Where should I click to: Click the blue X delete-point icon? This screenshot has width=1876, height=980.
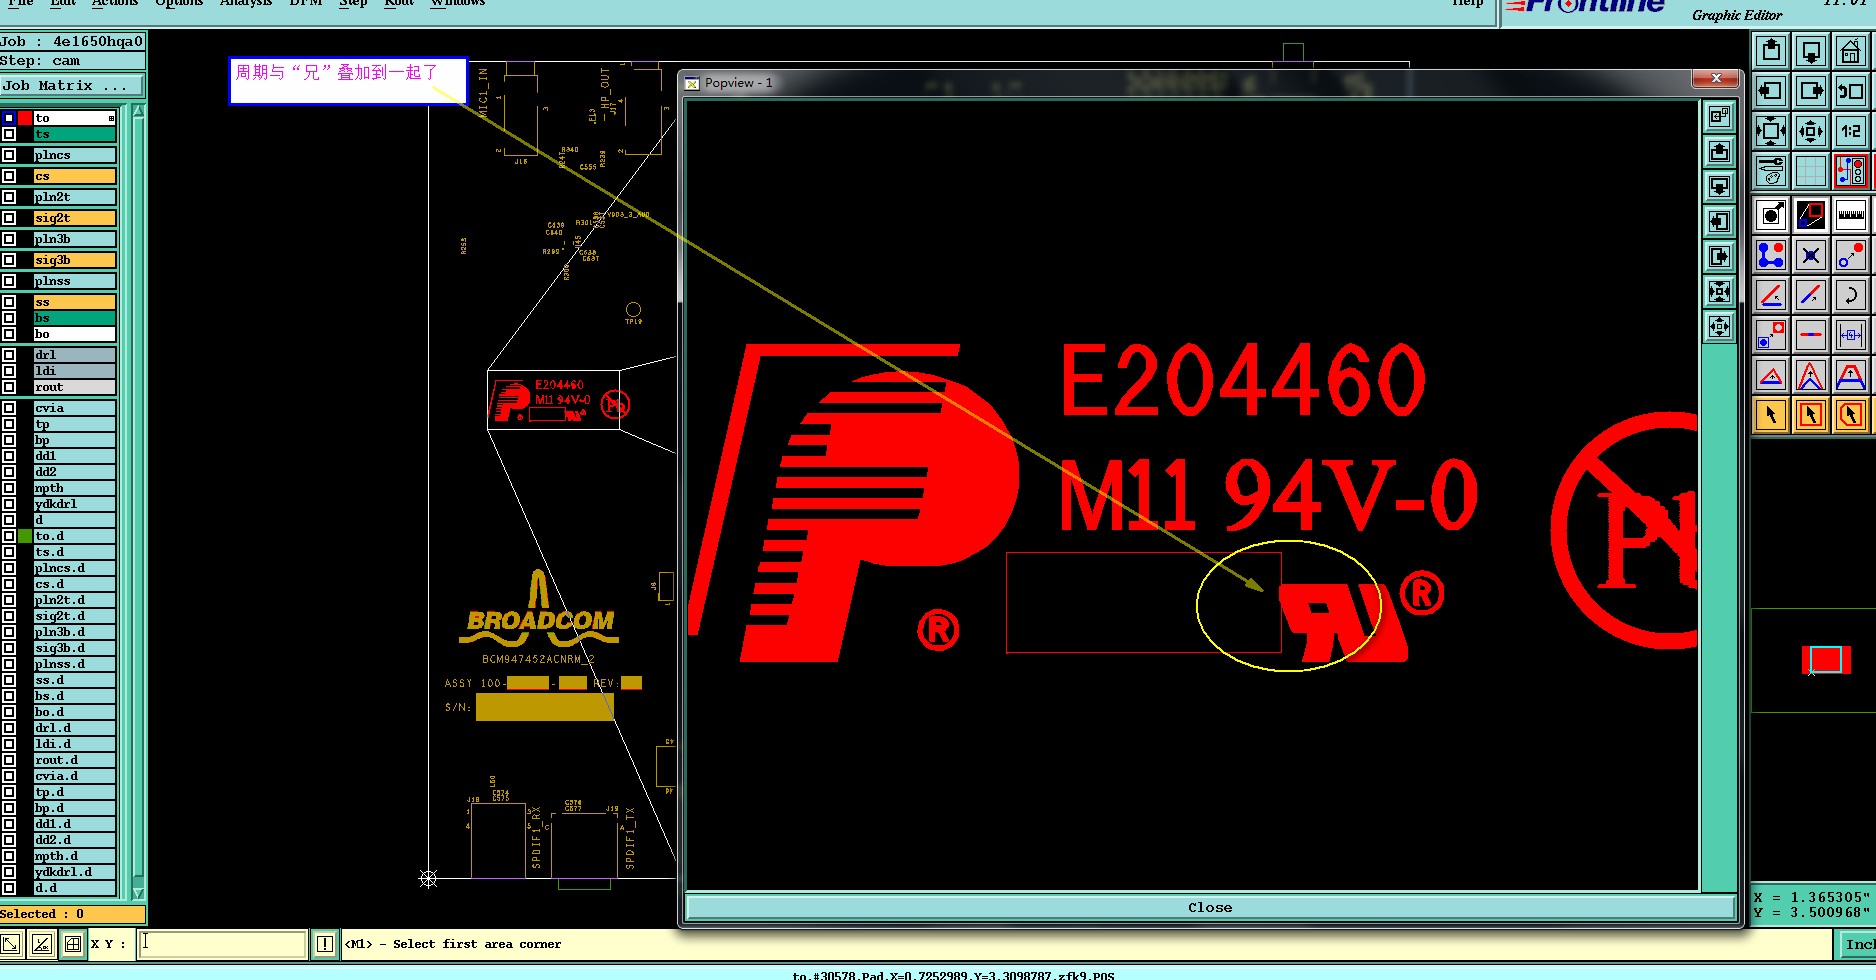click(x=1811, y=255)
